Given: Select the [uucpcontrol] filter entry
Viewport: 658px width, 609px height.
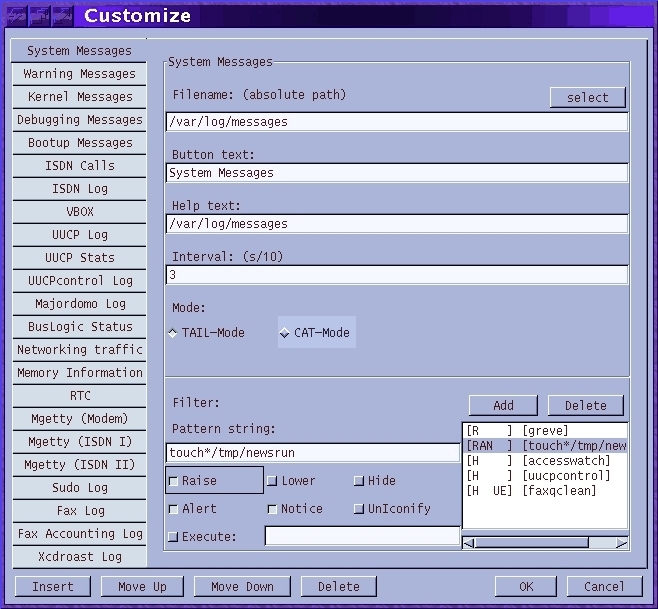Looking at the screenshot, I should click(x=545, y=476).
